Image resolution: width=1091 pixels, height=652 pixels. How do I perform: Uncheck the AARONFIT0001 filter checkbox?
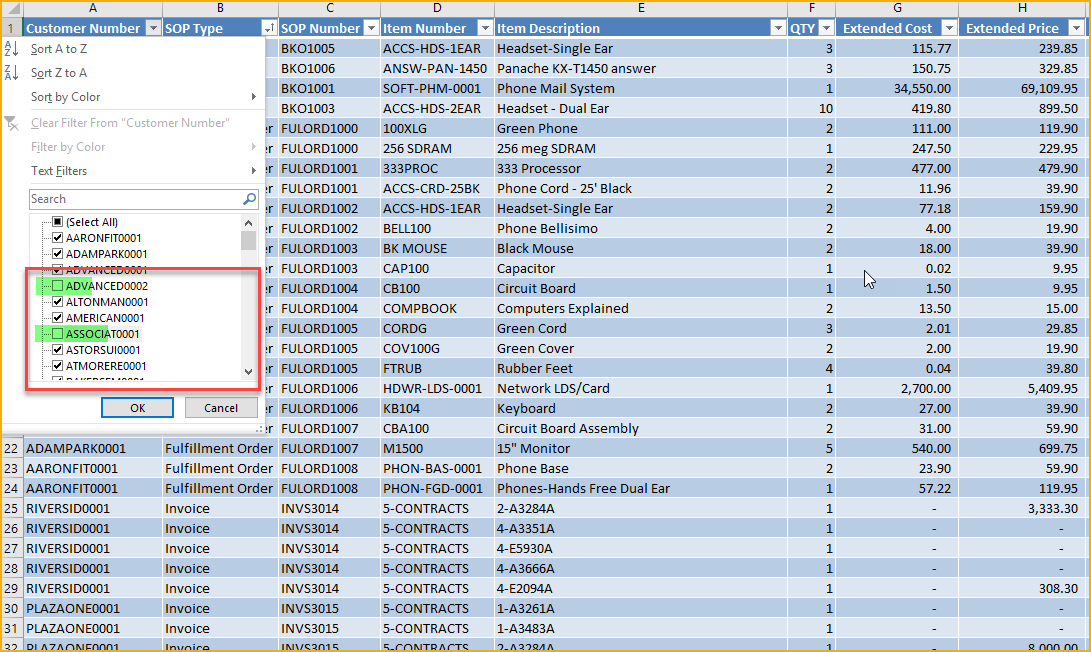[58, 238]
